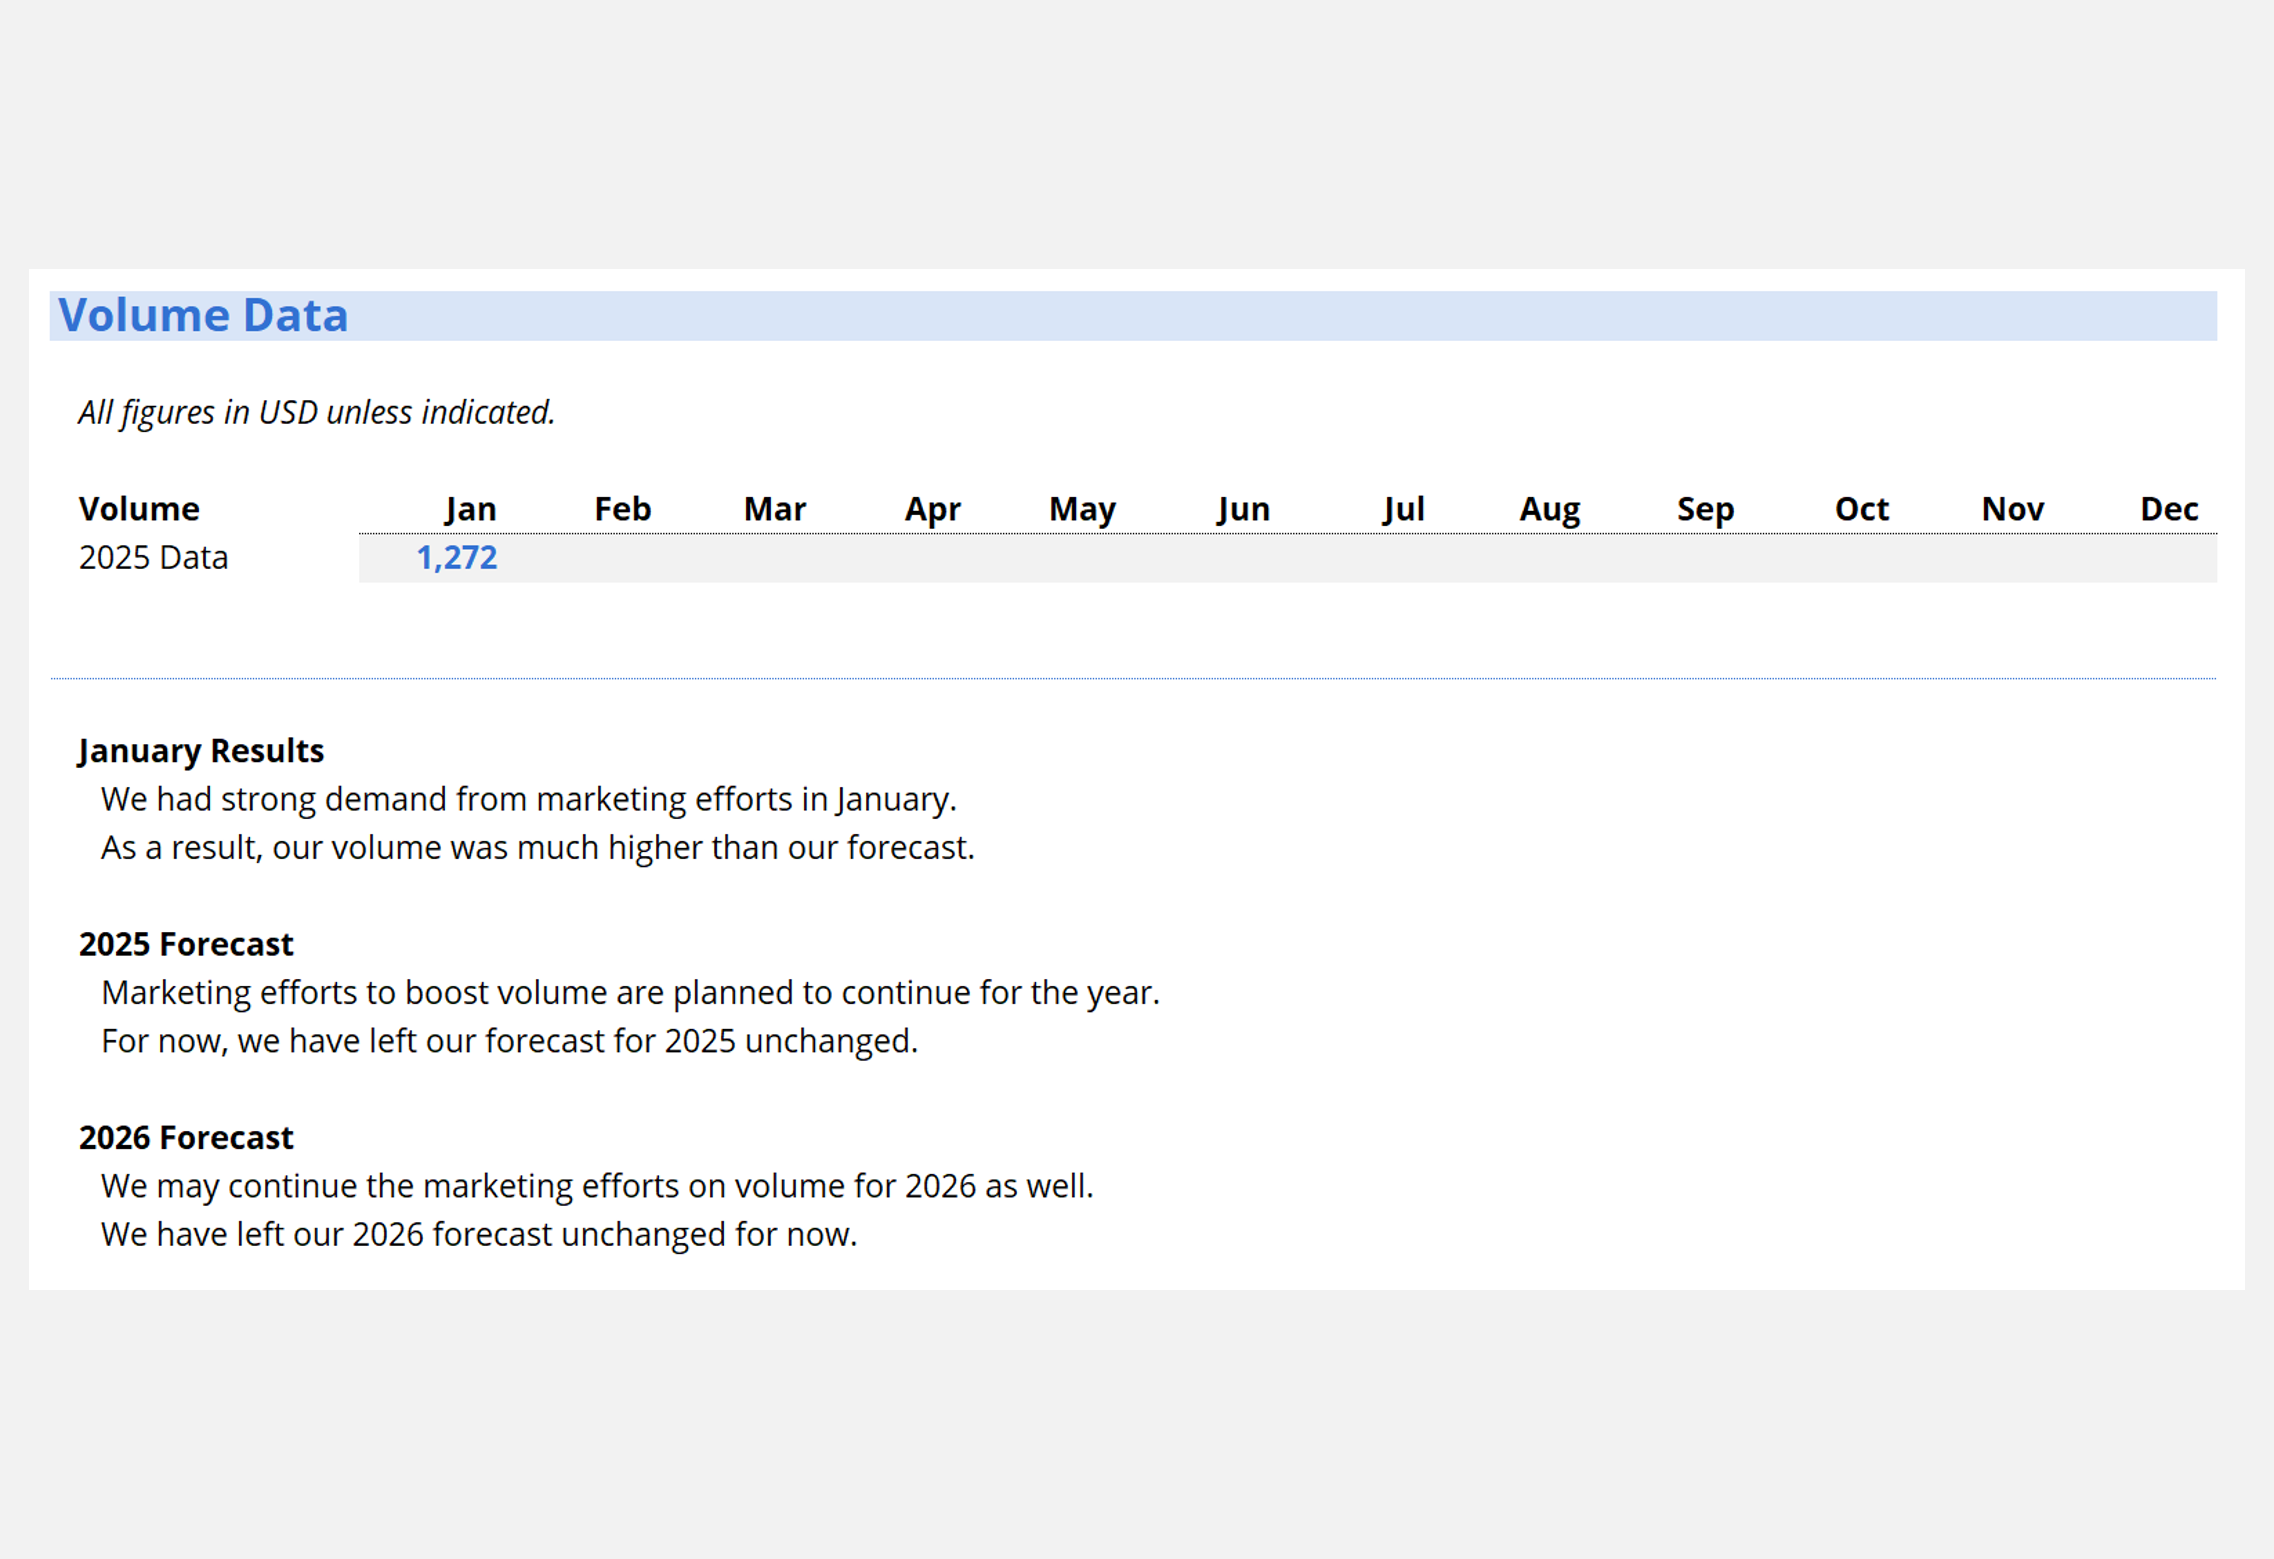Click the Dec column header
The height and width of the screenshot is (1559, 2274).
[2168, 509]
